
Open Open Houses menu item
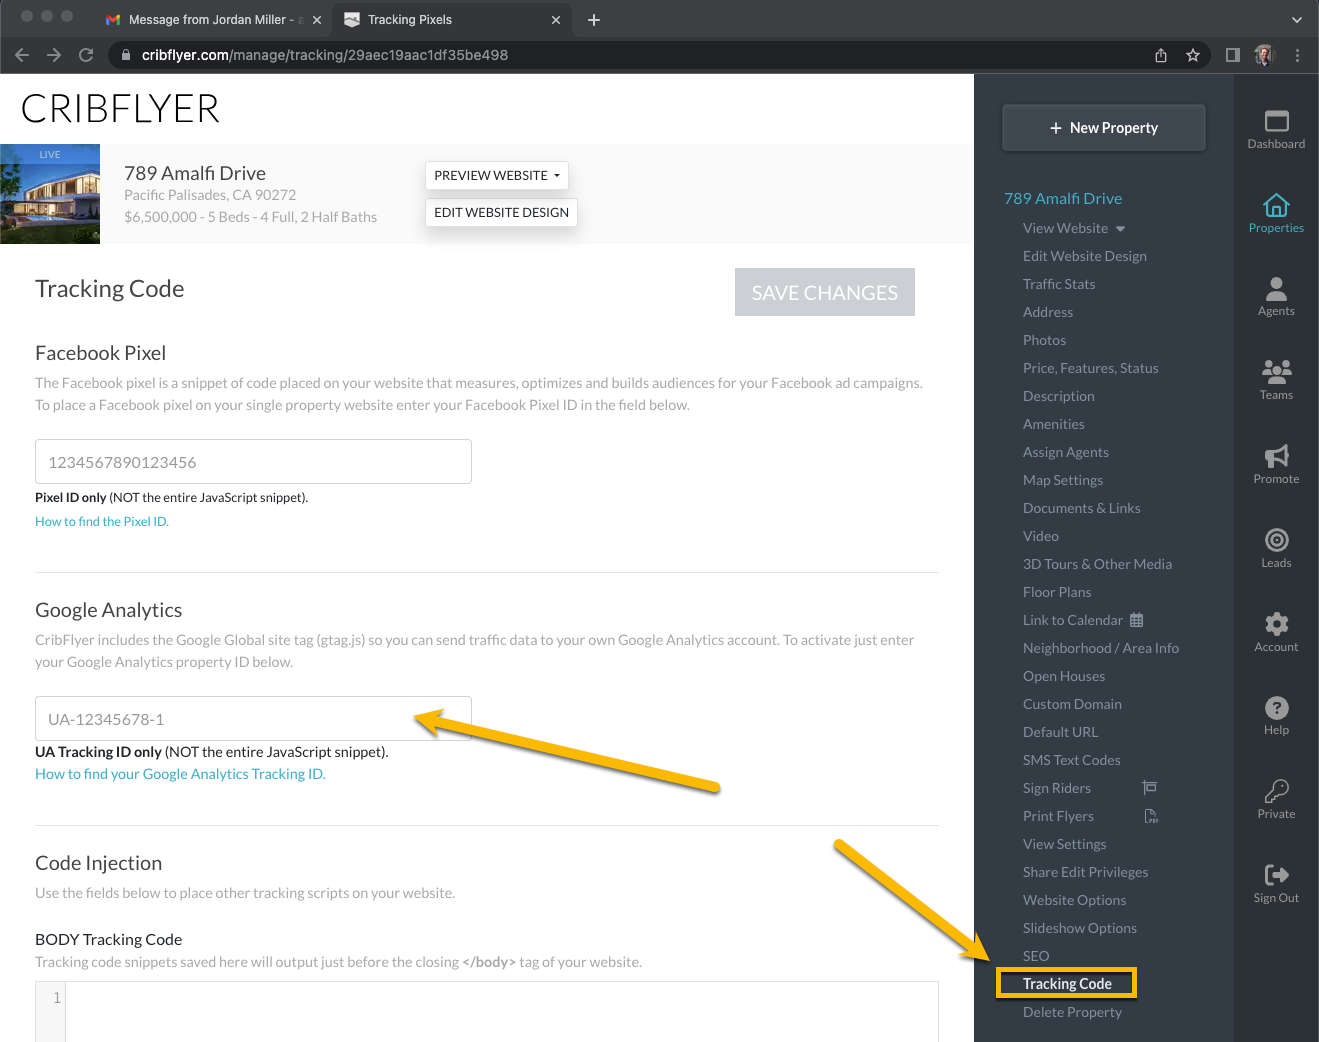click(x=1063, y=676)
